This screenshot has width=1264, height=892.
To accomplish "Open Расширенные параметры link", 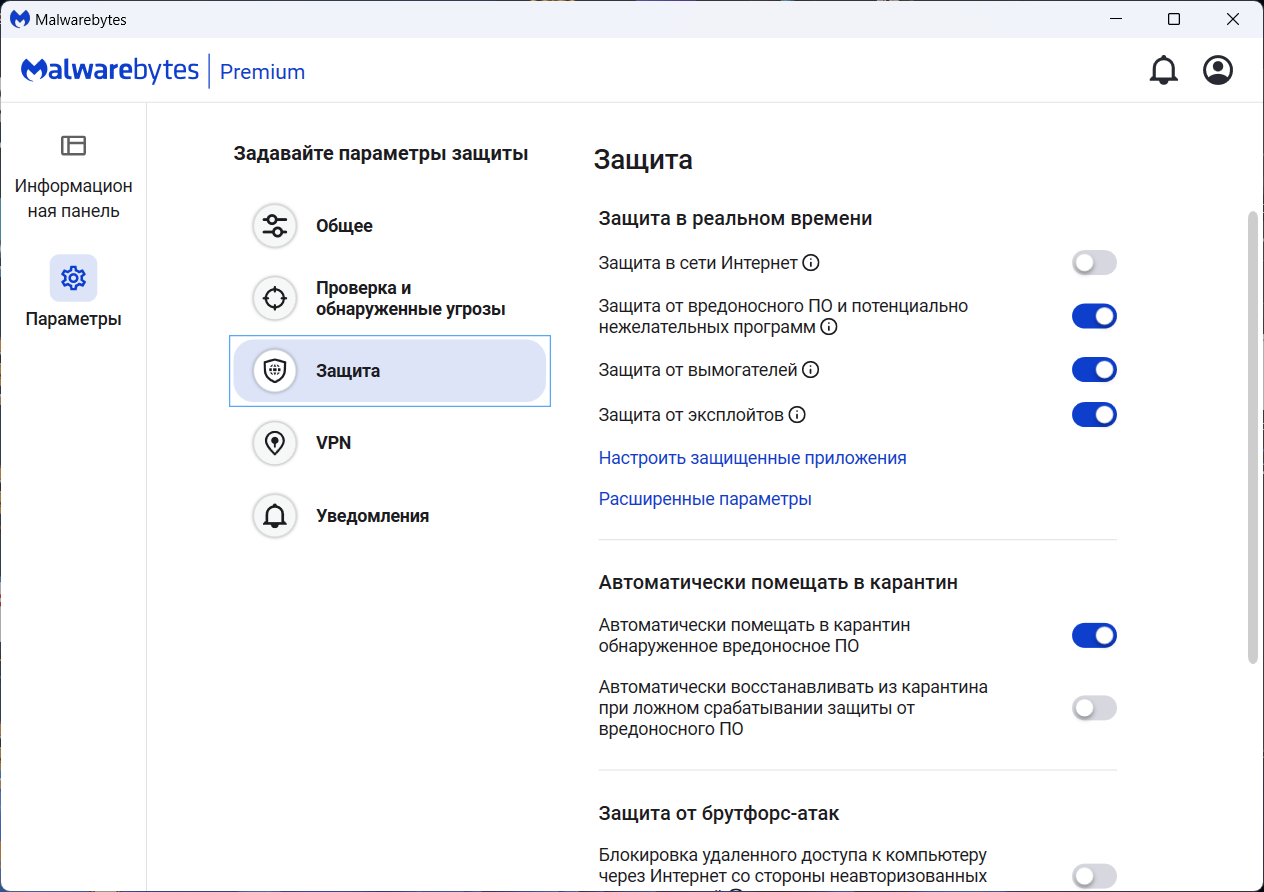I will (705, 499).
